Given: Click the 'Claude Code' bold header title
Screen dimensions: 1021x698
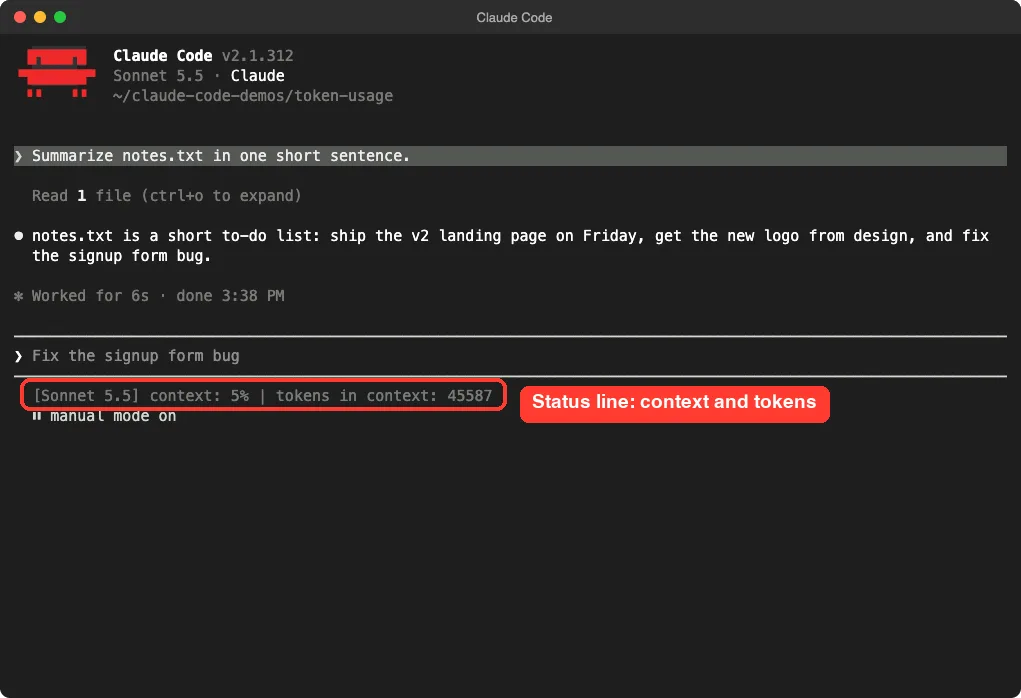Looking at the screenshot, I should (163, 56).
